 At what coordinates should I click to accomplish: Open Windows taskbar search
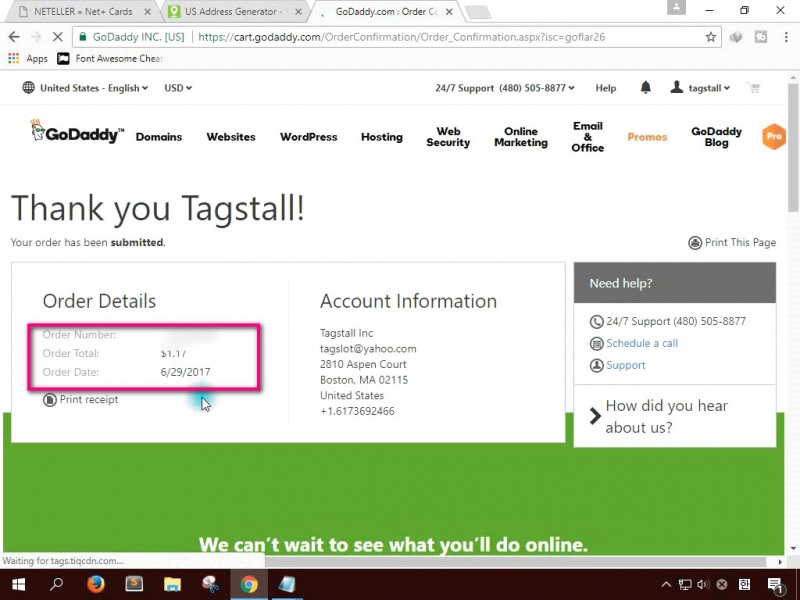pyautogui.click(x=57, y=585)
